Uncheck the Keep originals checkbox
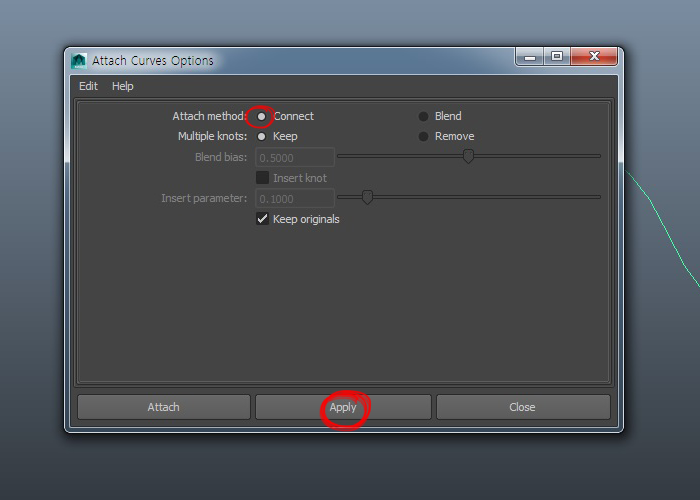Image resolution: width=700 pixels, height=500 pixels. point(262,219)
